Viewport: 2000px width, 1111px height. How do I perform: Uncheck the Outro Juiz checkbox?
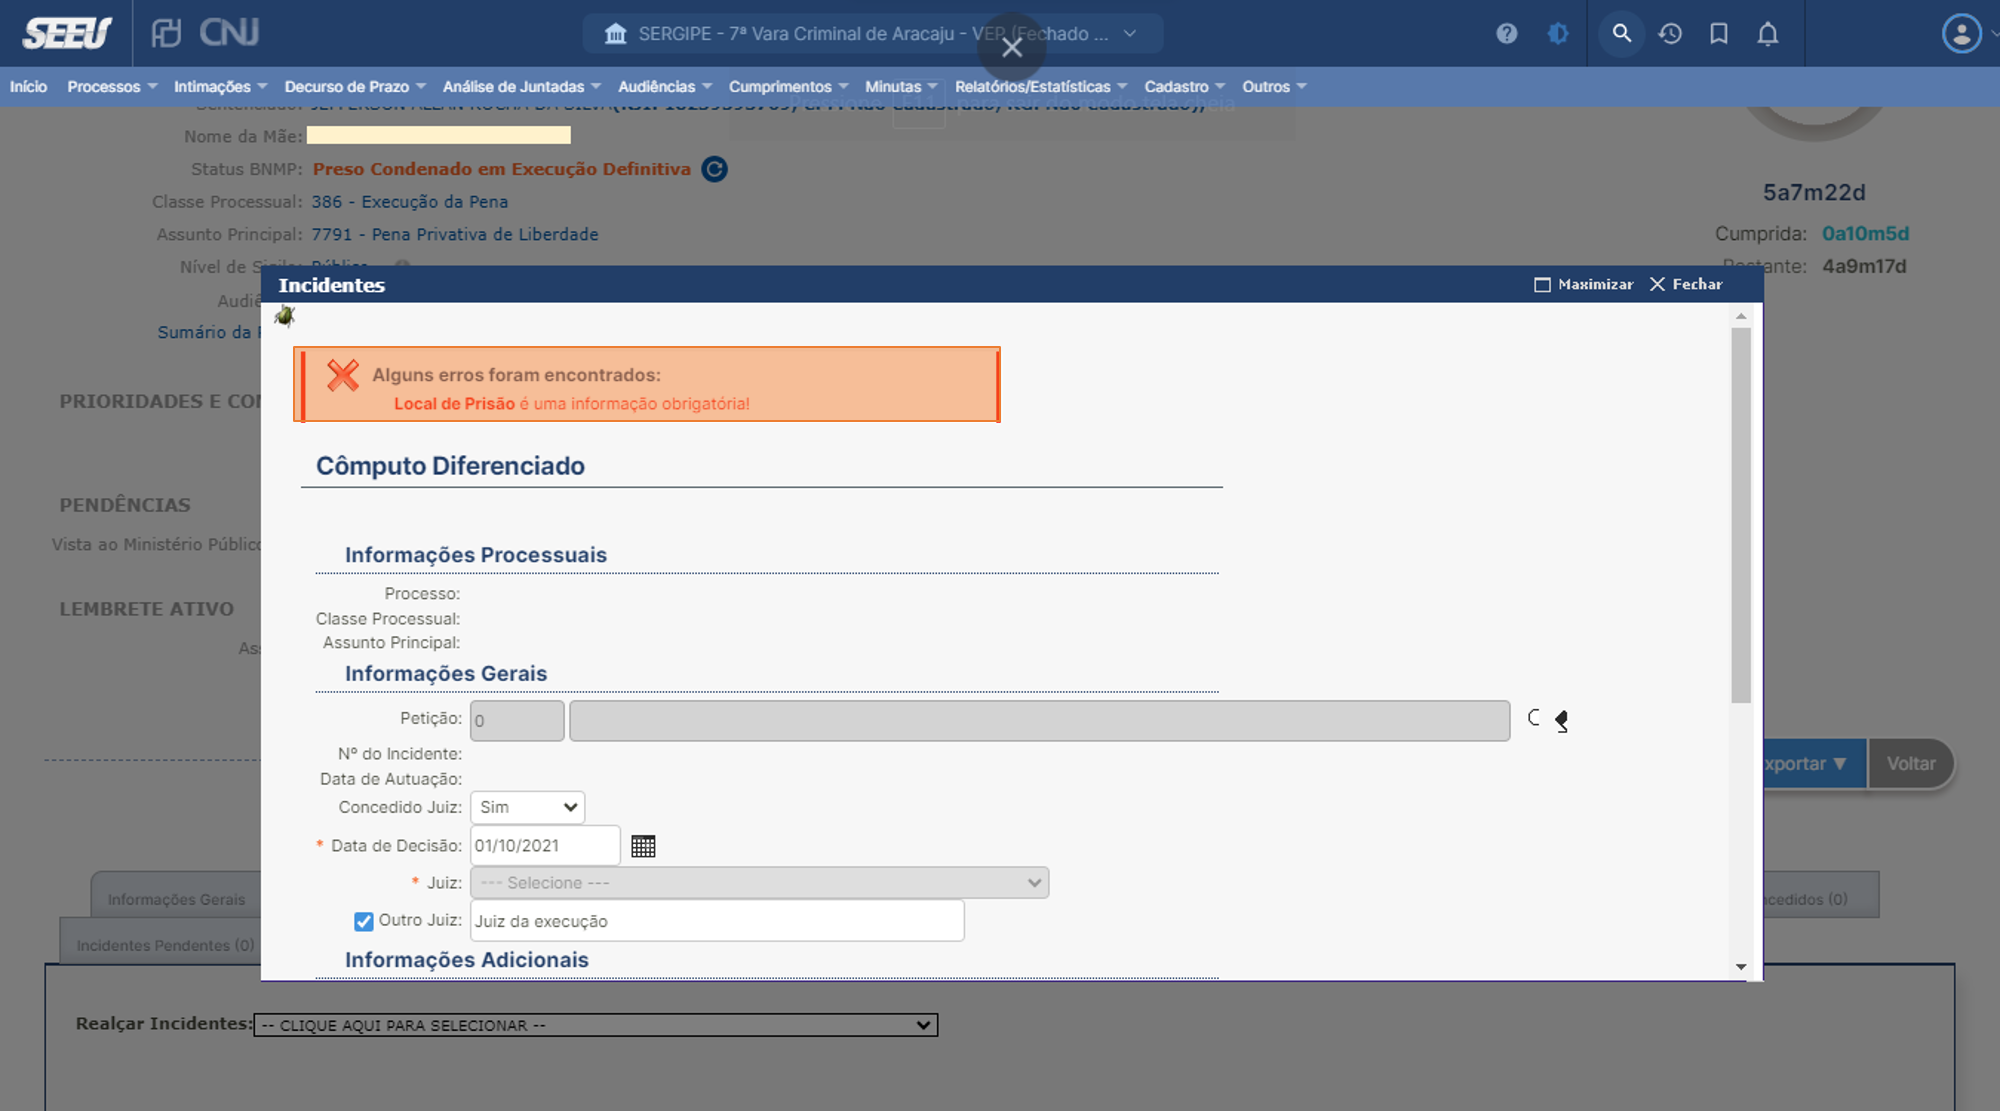(364, 921)
